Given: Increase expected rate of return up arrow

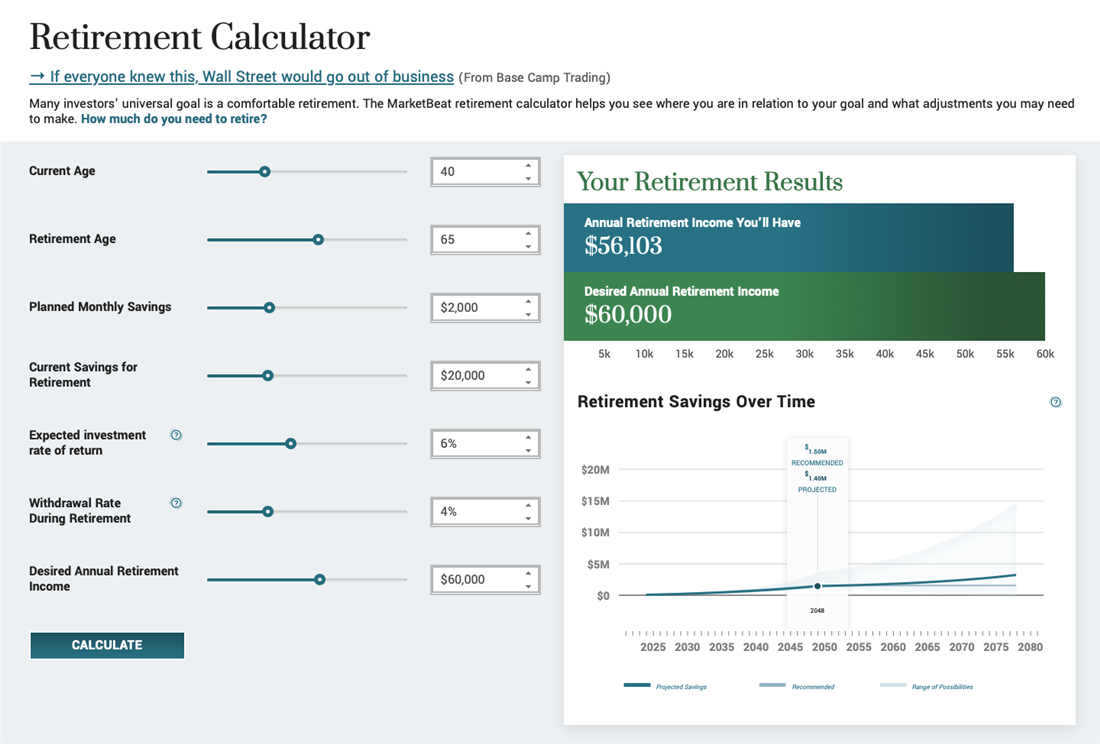Looking at the screenshot, I should 528,438.
